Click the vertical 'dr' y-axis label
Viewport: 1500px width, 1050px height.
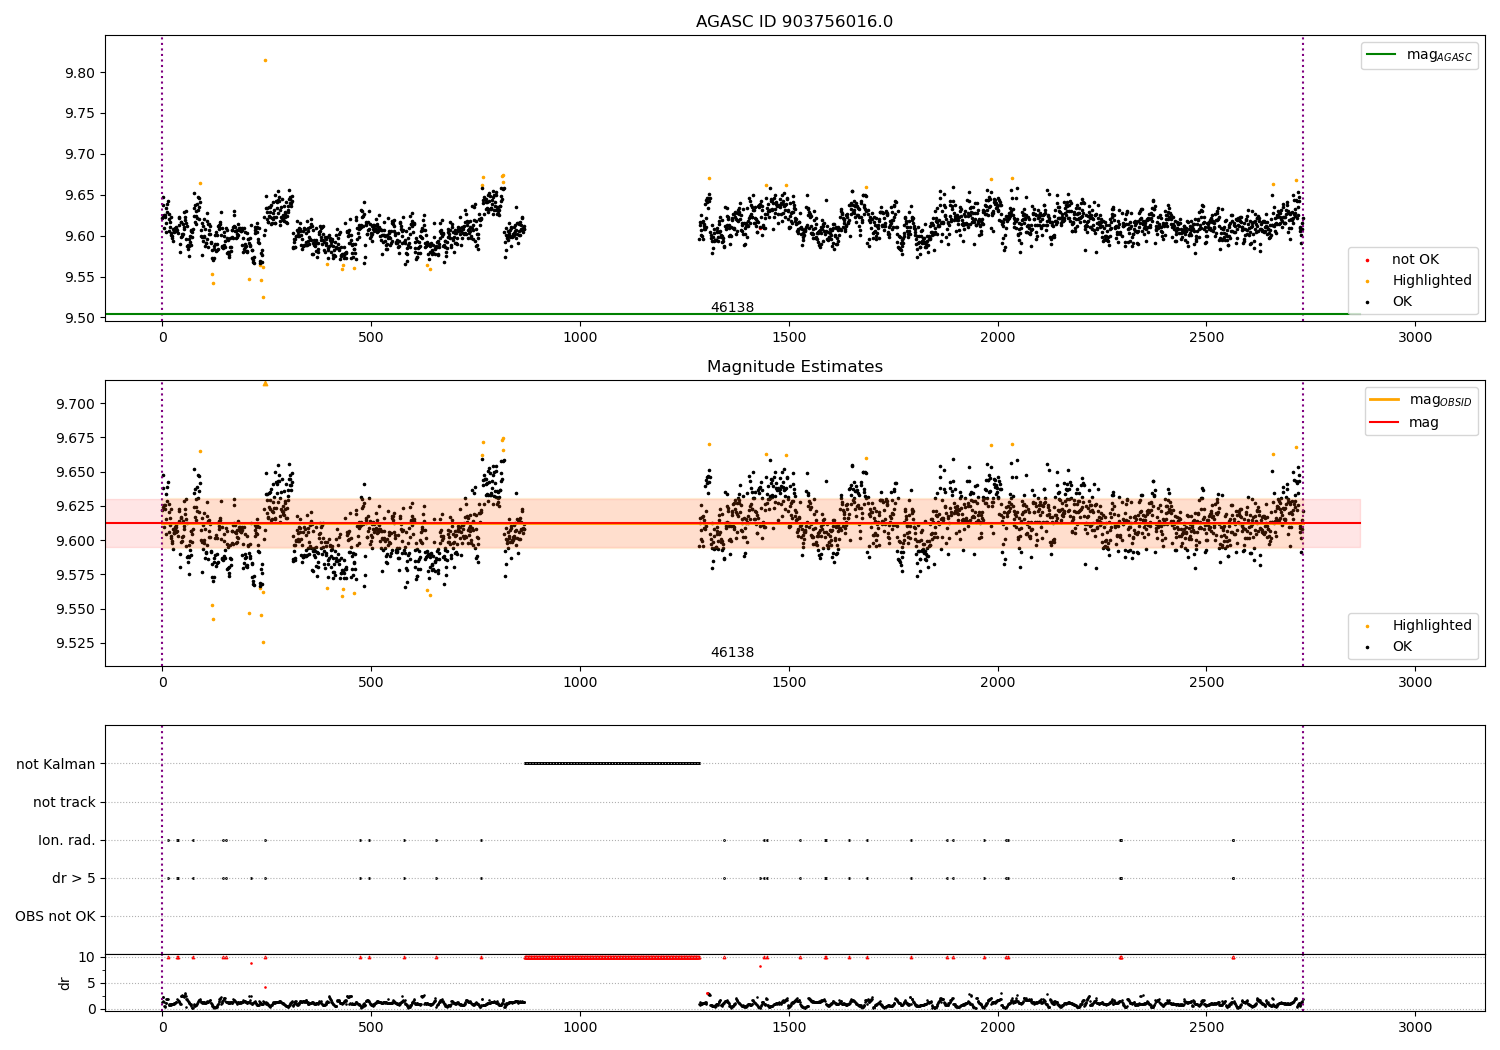click(x=65, y=983)
